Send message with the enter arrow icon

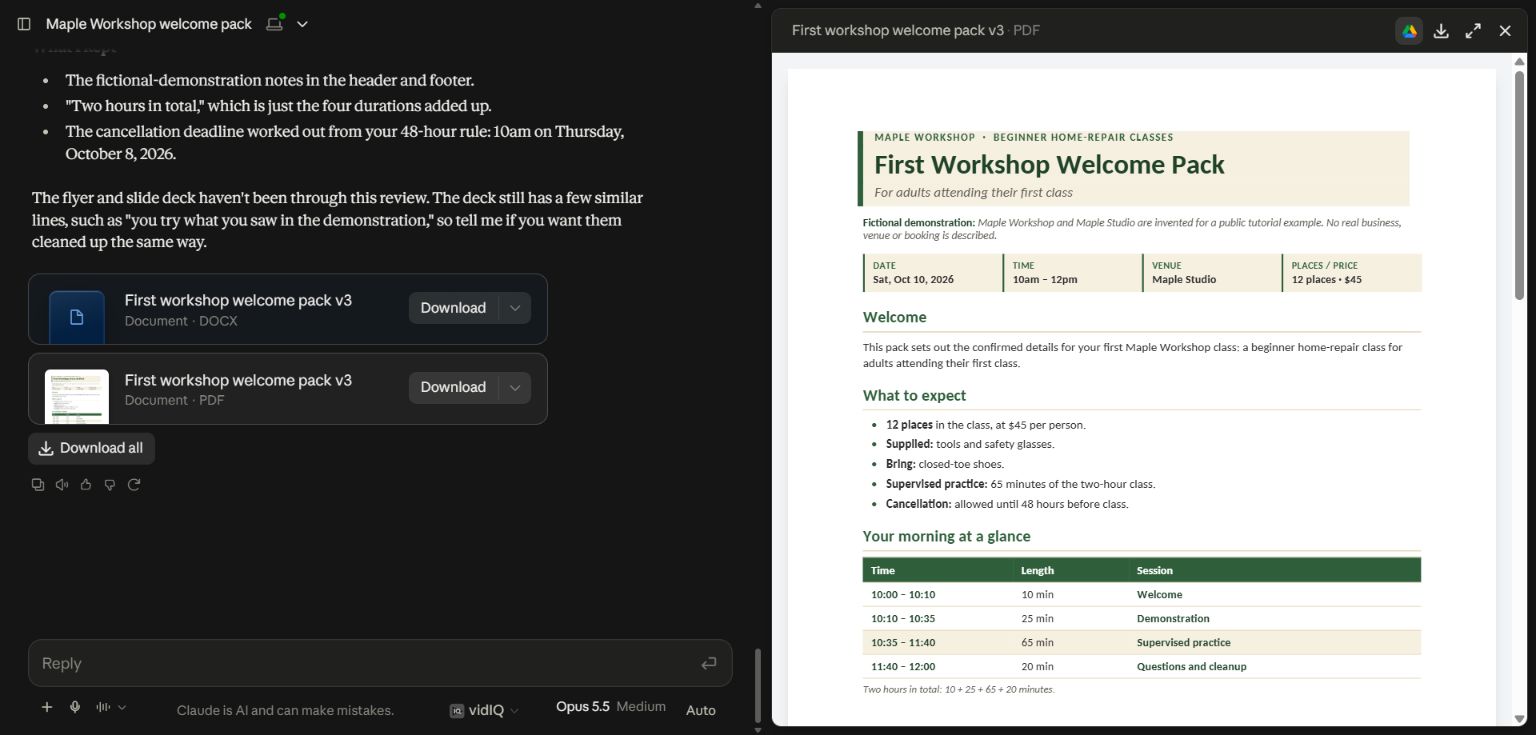[709, 663]
